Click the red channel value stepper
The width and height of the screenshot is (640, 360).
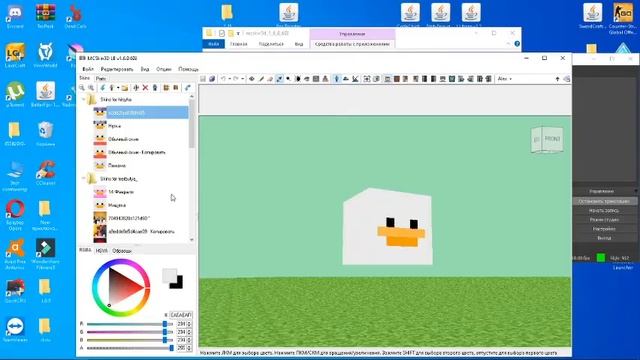click(189, 324)
